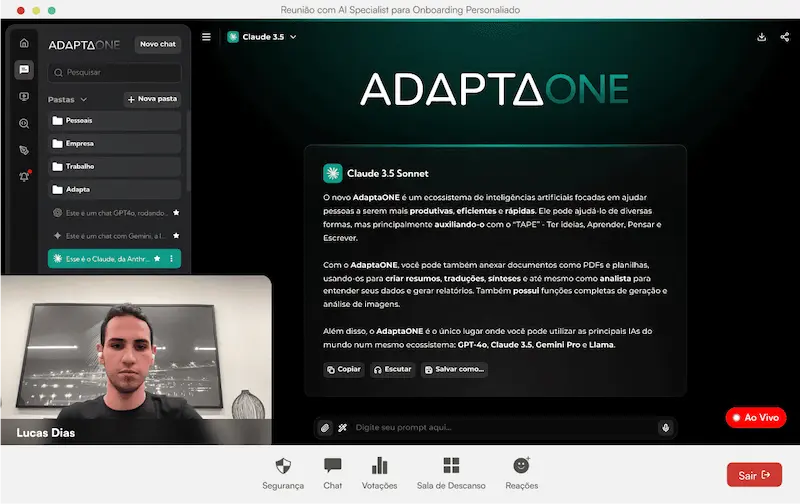Open the home icon in sidebar
The image size is (800, 504).
(x=24, y=43)
